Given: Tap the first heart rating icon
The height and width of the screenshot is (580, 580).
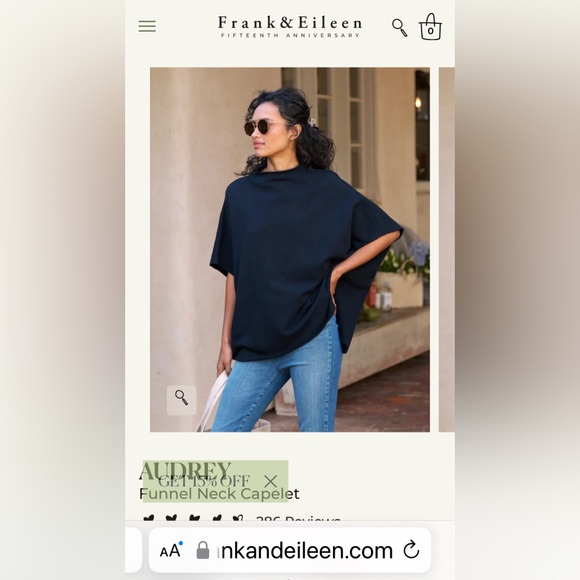Looking at the screenshot, I should [149, 518].
